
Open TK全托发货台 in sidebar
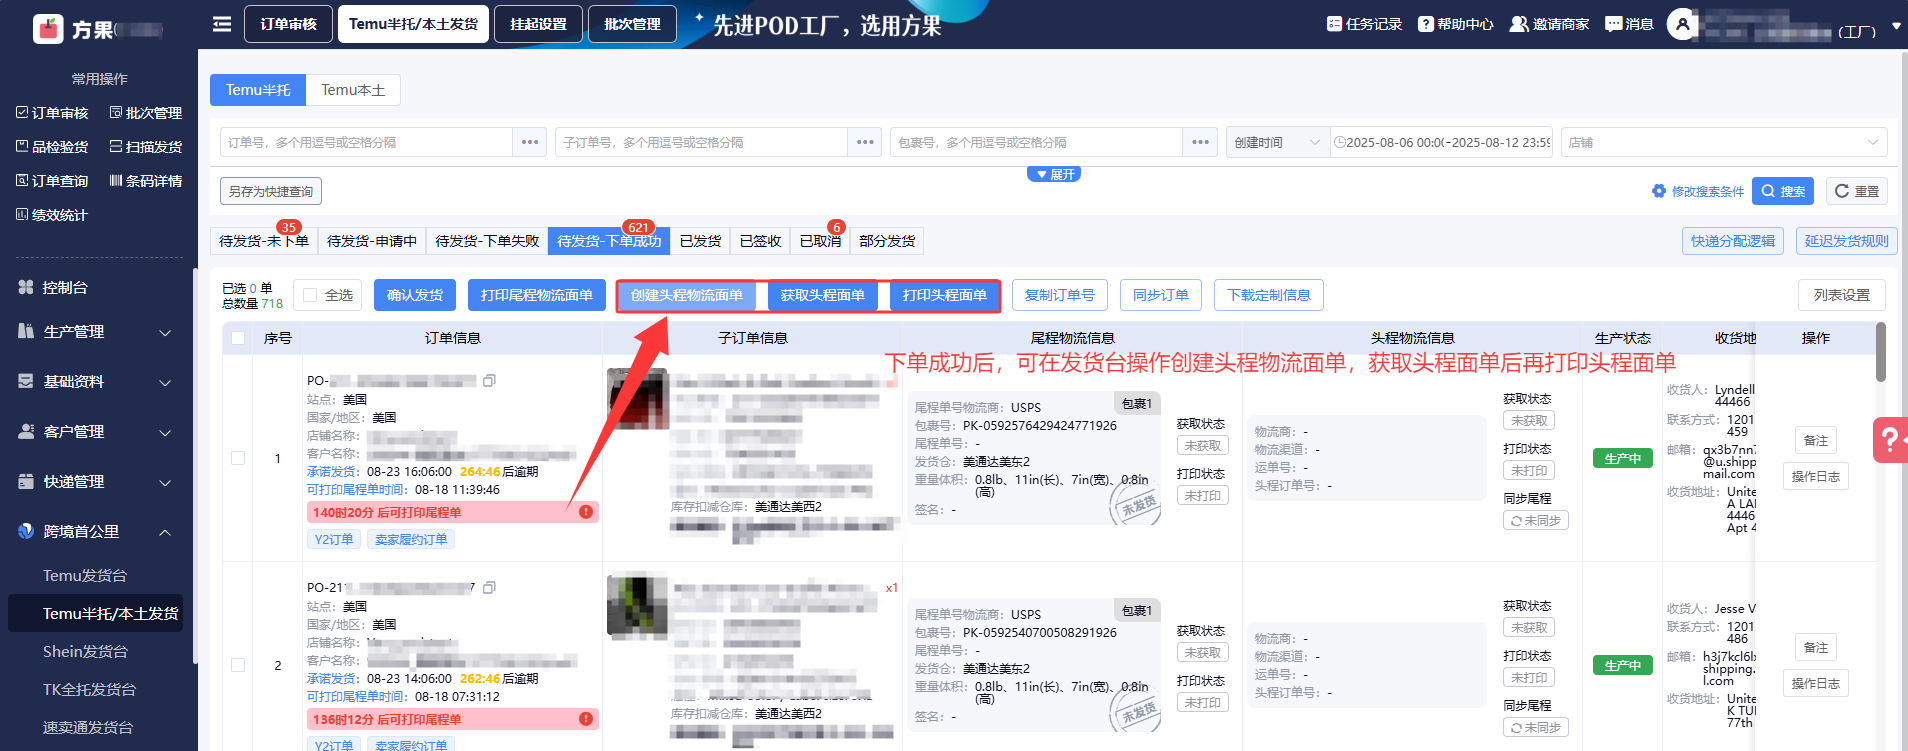pos(89,690)
